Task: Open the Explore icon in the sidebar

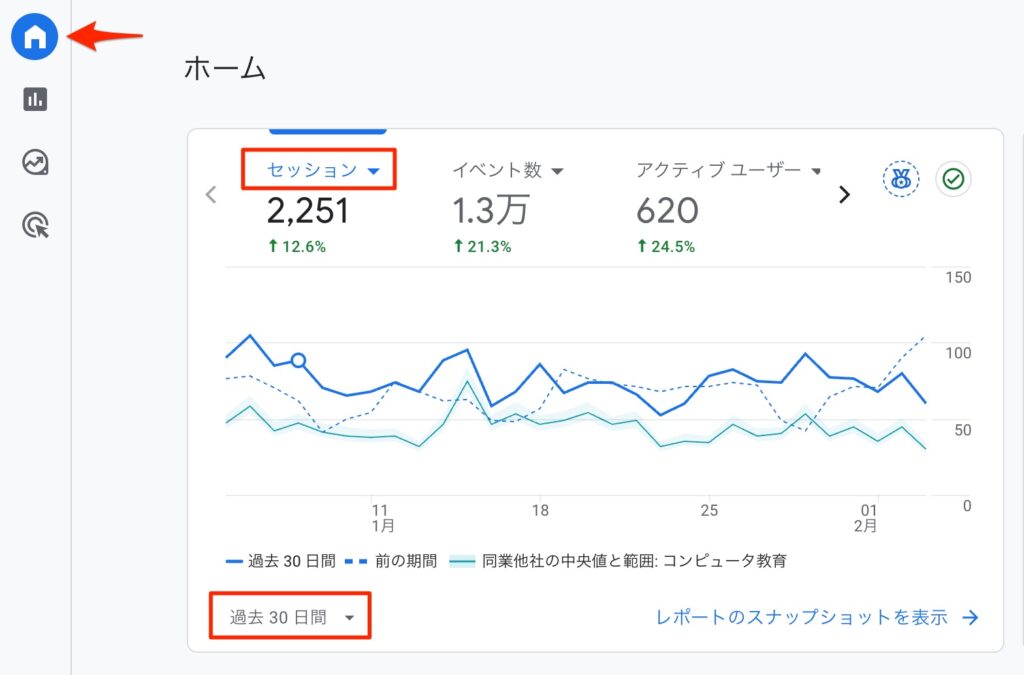Action: click(x=35, y=162)
